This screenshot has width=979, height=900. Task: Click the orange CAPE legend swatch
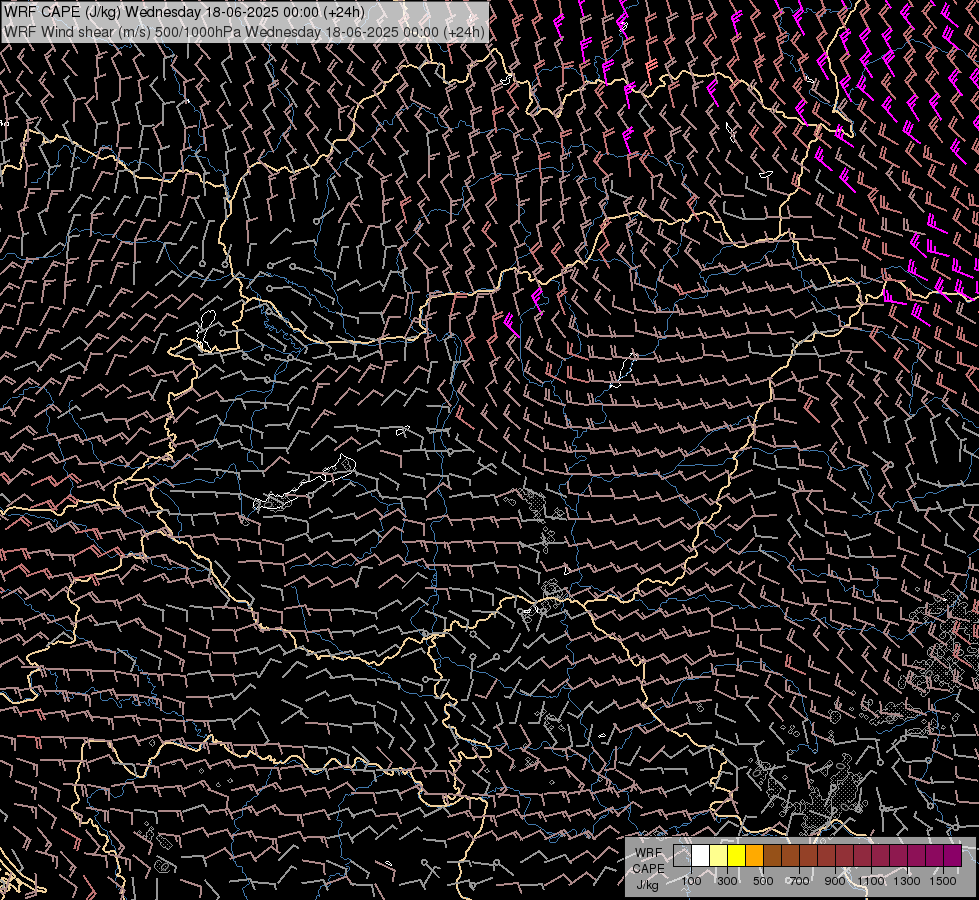click(754, 855)
